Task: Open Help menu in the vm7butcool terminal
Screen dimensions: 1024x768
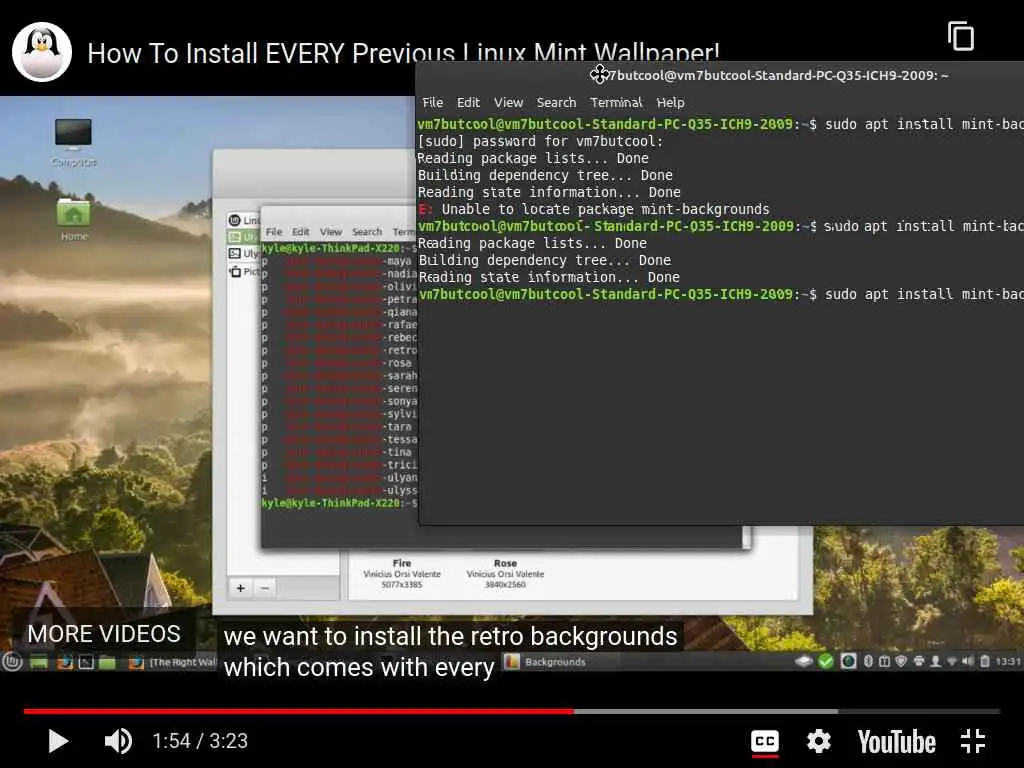Action: point(670,103)
